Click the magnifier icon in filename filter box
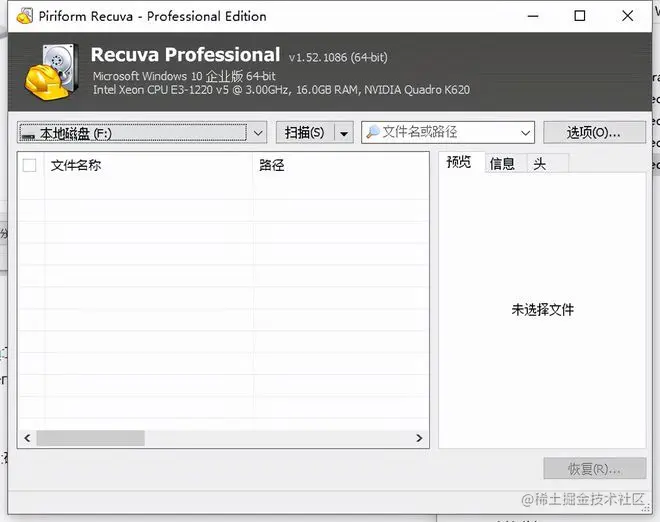660x522 pixels. click(x=373, y=132)
